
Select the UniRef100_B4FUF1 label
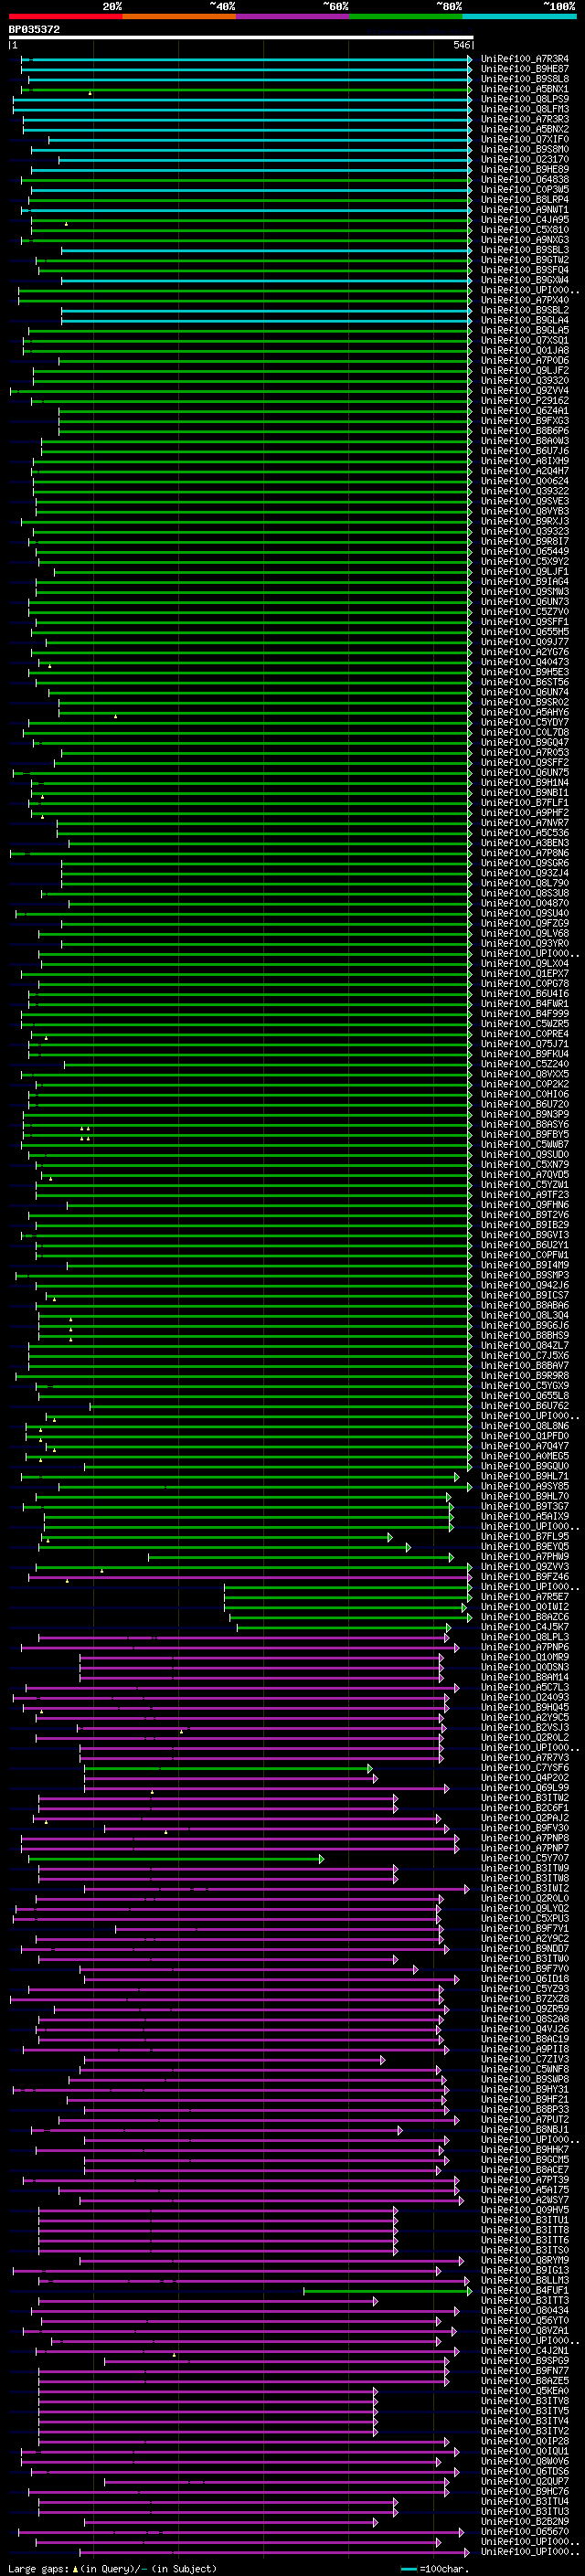(525, 2290)
